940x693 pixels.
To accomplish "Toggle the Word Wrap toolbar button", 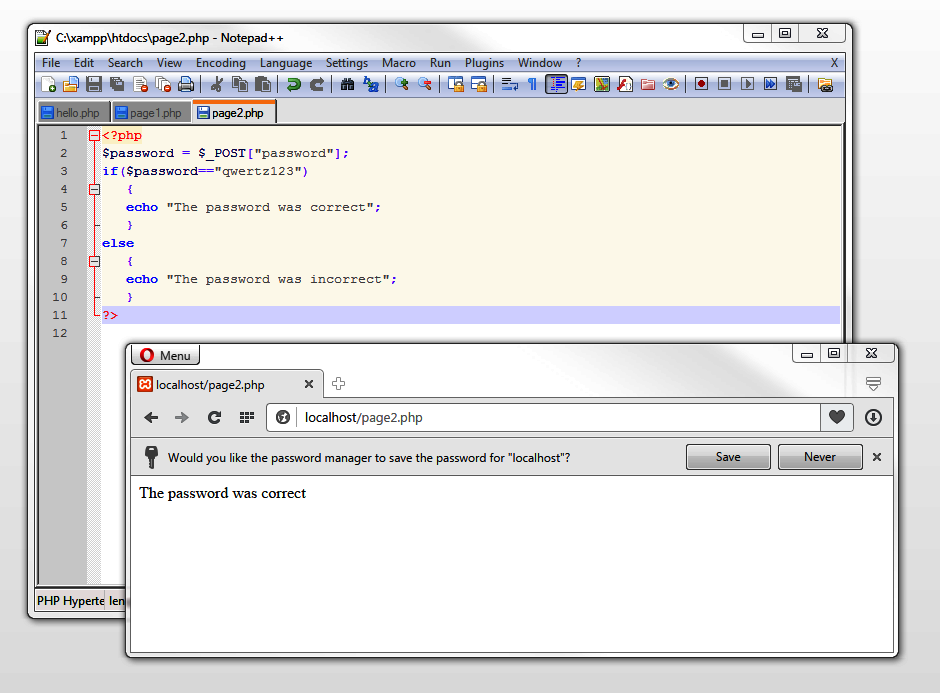I will [509, 85].
